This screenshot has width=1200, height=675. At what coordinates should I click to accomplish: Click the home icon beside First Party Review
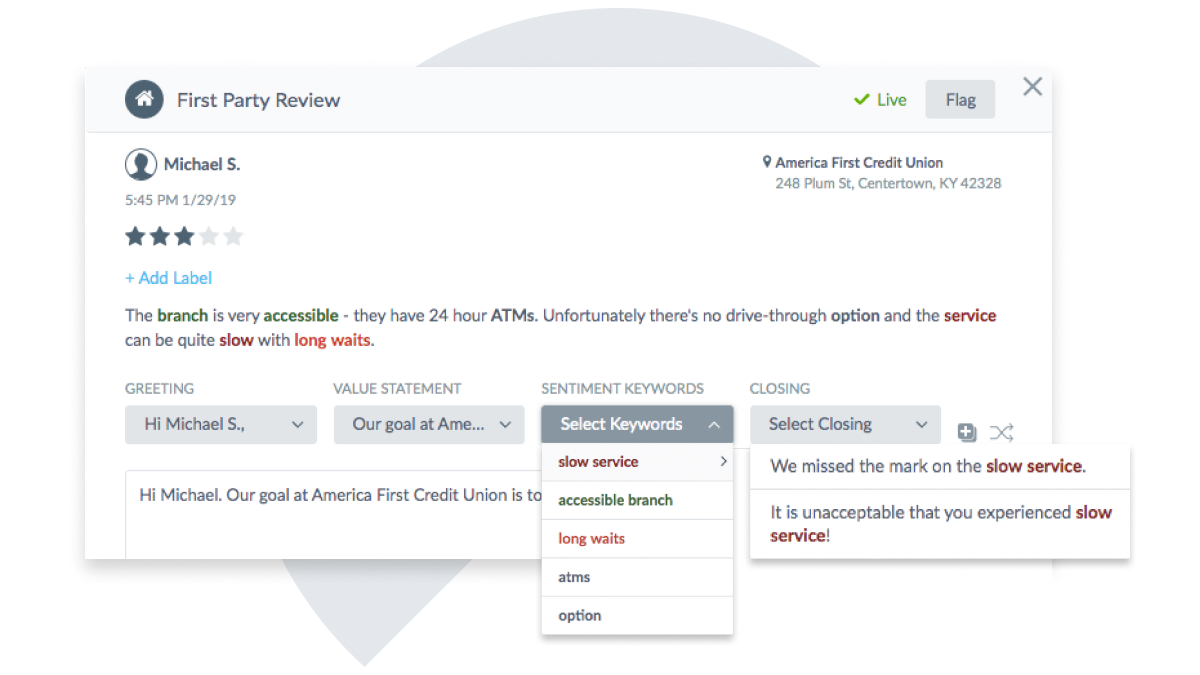click(x=144, y=99)
